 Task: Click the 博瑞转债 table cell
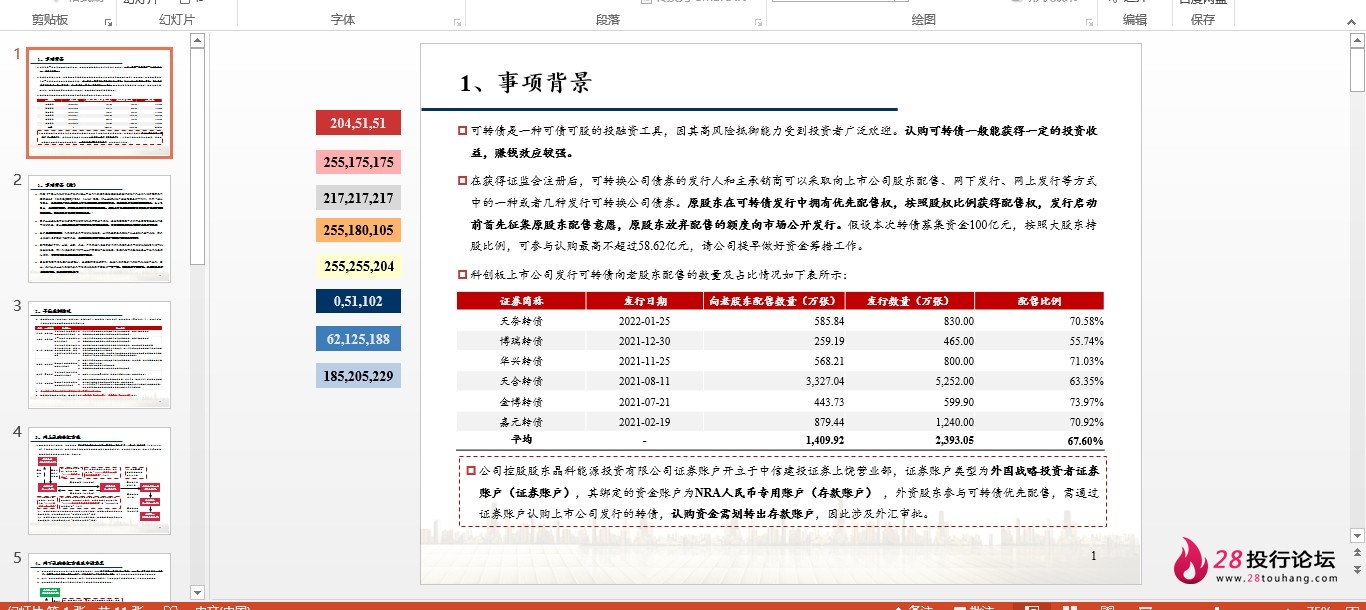(x=521, y=341)
